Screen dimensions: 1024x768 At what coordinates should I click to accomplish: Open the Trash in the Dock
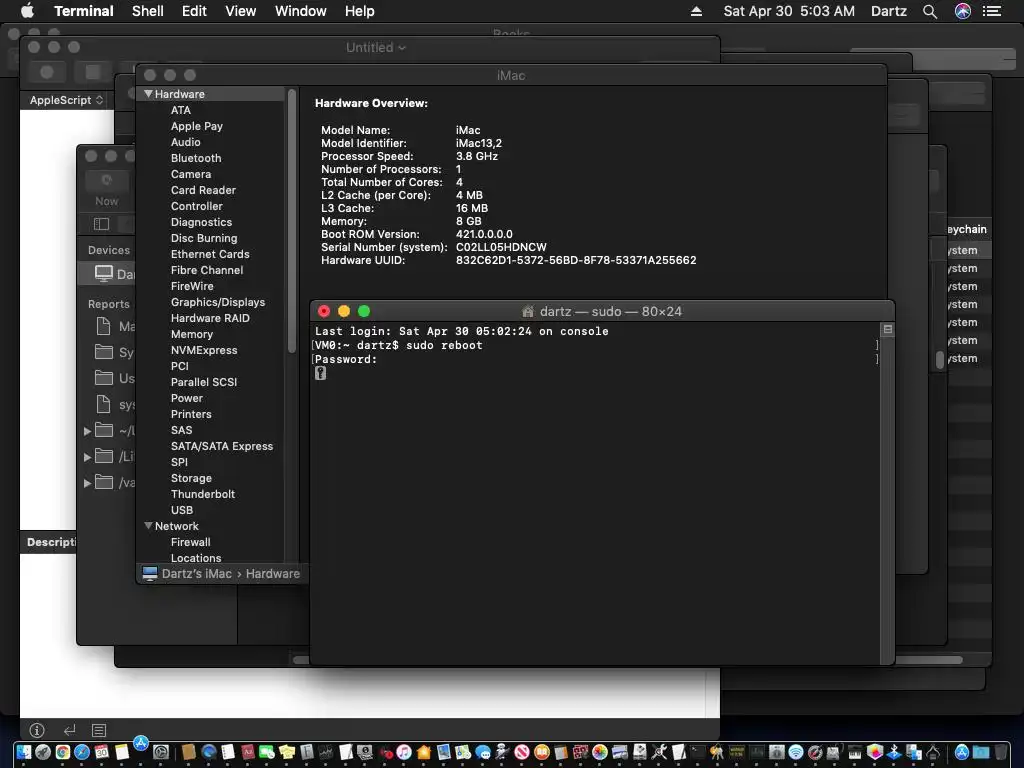point(1000,752)
